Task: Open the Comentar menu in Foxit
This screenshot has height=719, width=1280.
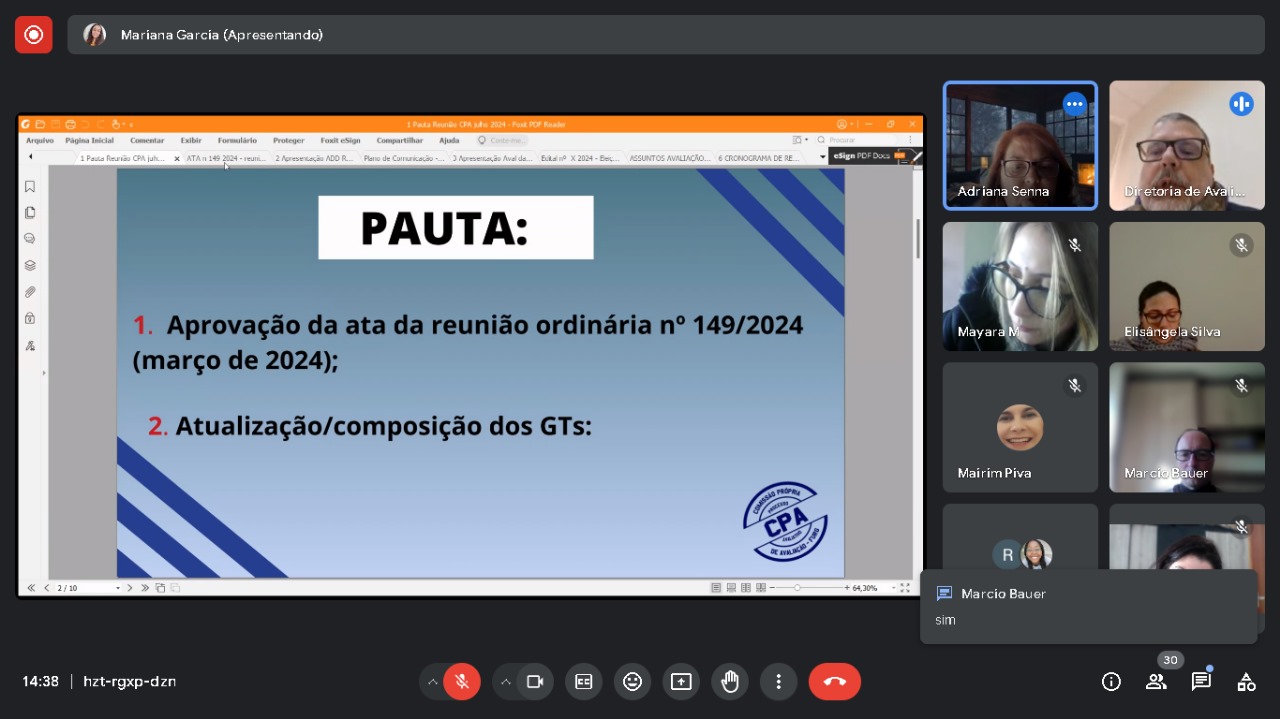Action: [x=147, y=140]
